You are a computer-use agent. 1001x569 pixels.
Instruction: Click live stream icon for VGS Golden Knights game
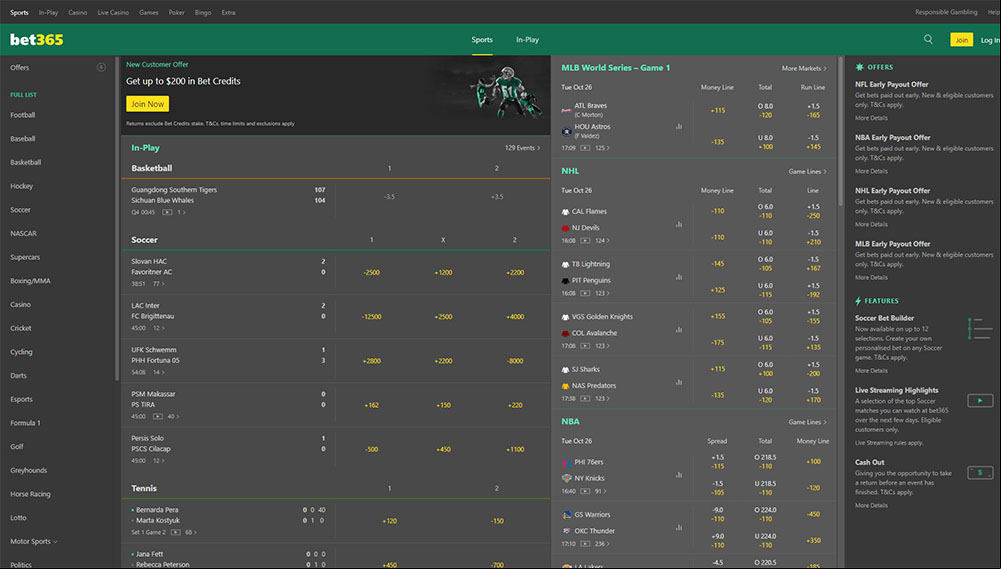585,345
